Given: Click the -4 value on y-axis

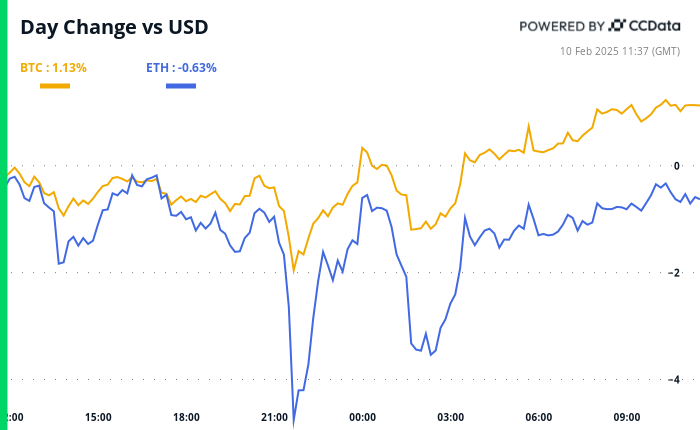Looking at the screenshot, I should [x=674, y=379].
